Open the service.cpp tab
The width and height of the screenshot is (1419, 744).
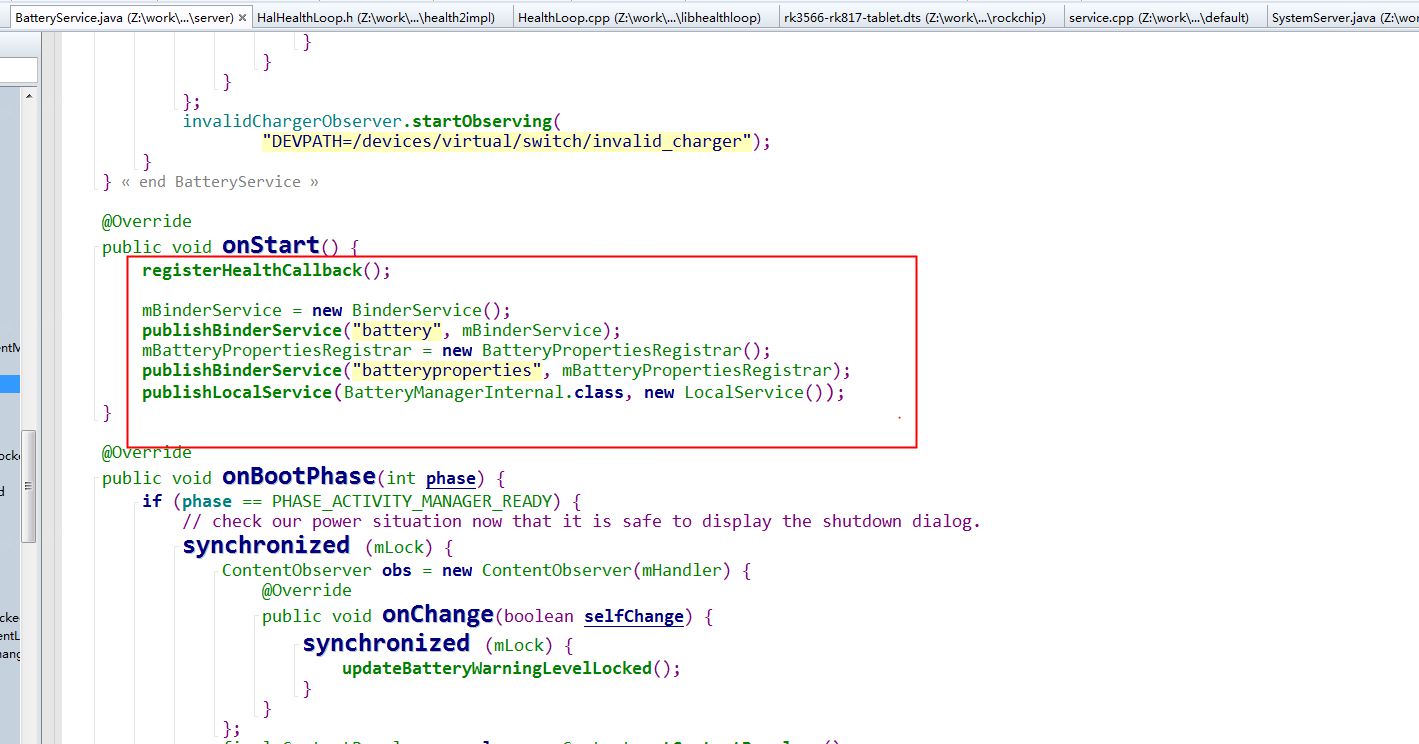(1158, 18)
